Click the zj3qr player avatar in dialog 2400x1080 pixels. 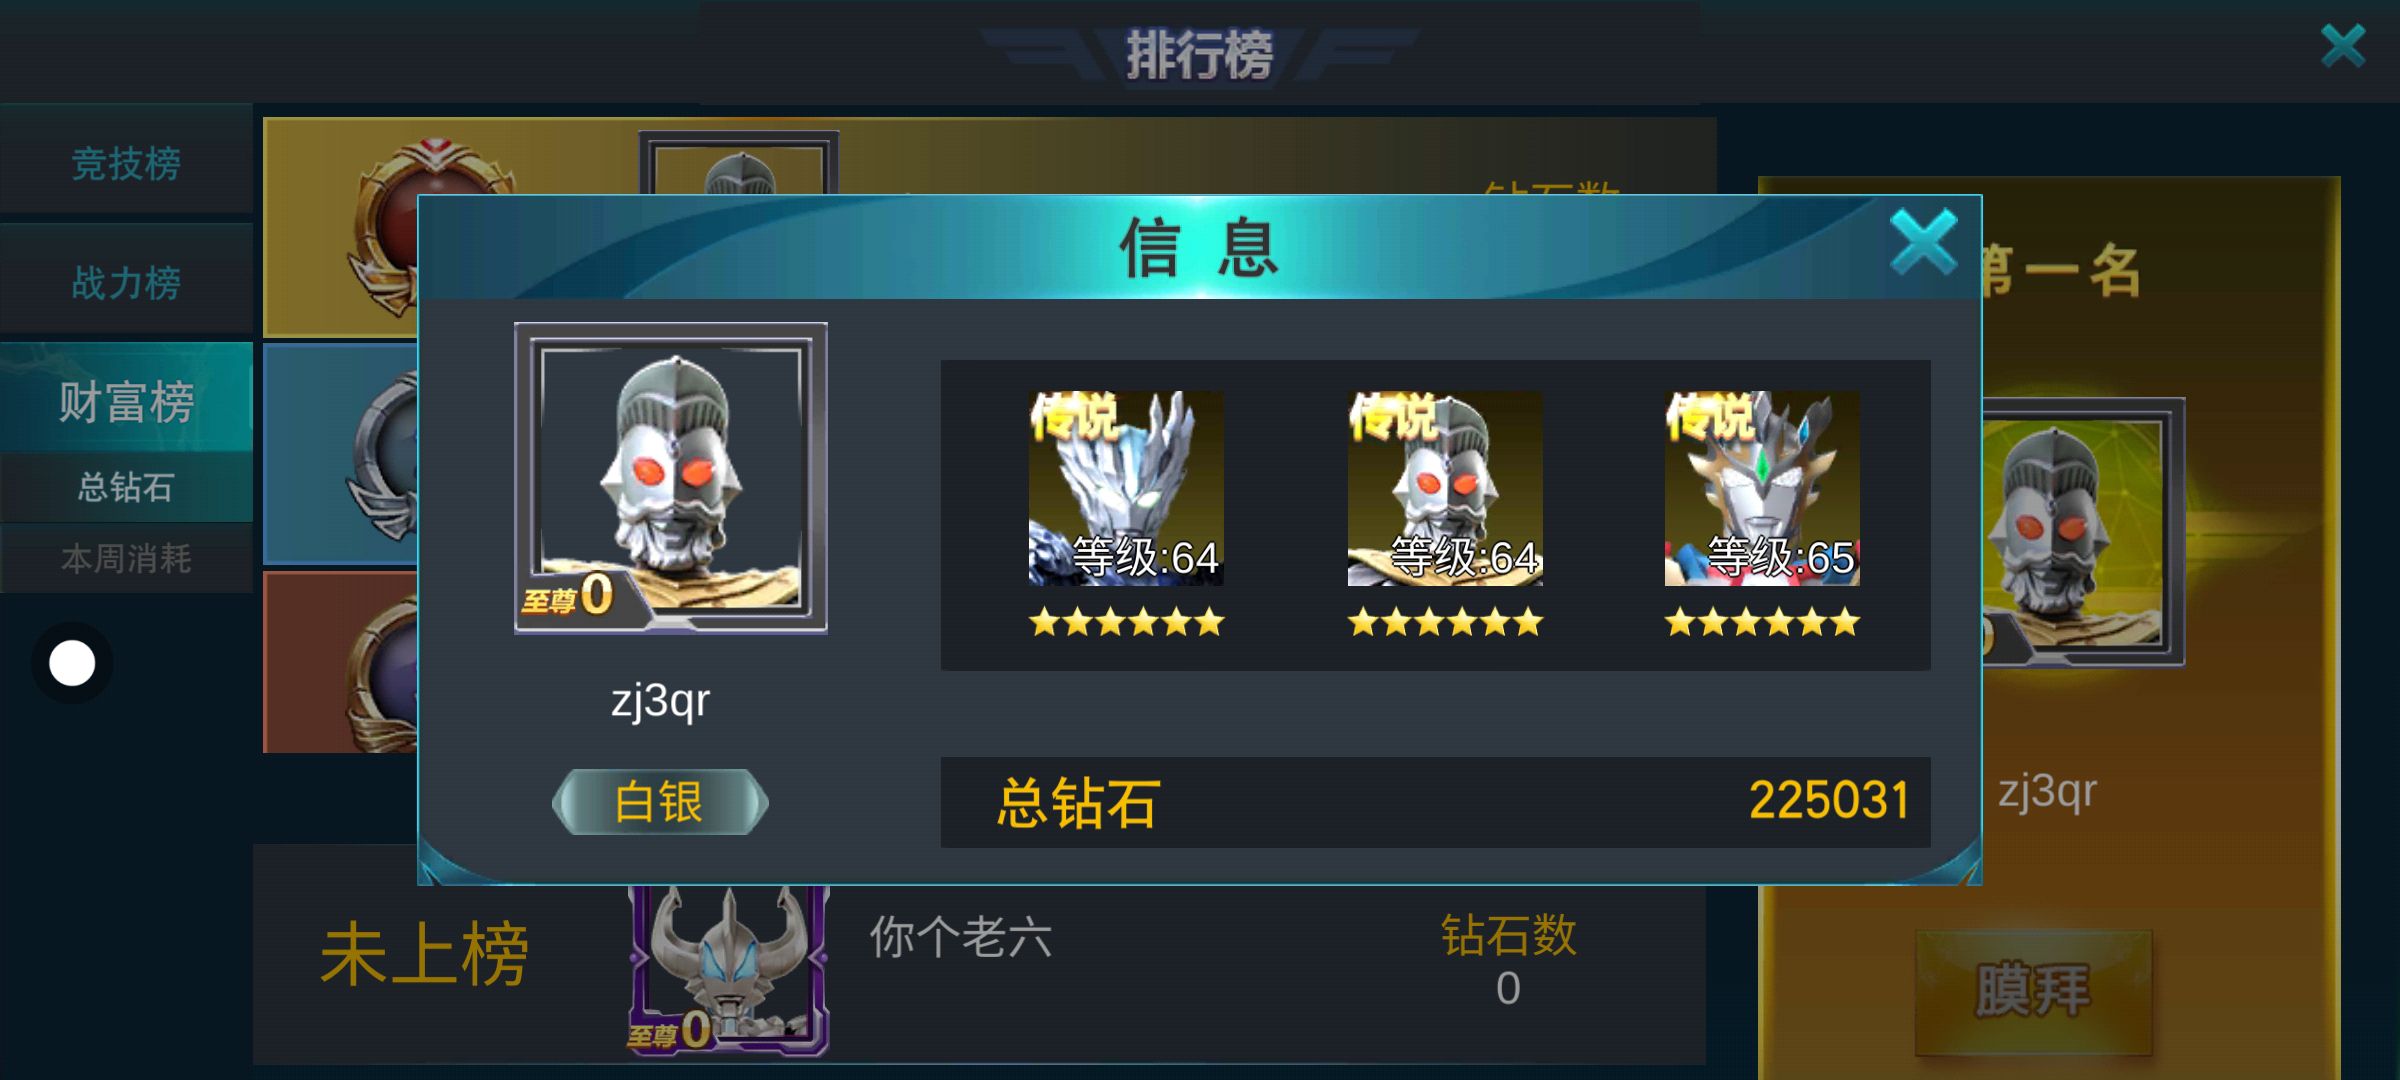[x=670, y=478]
